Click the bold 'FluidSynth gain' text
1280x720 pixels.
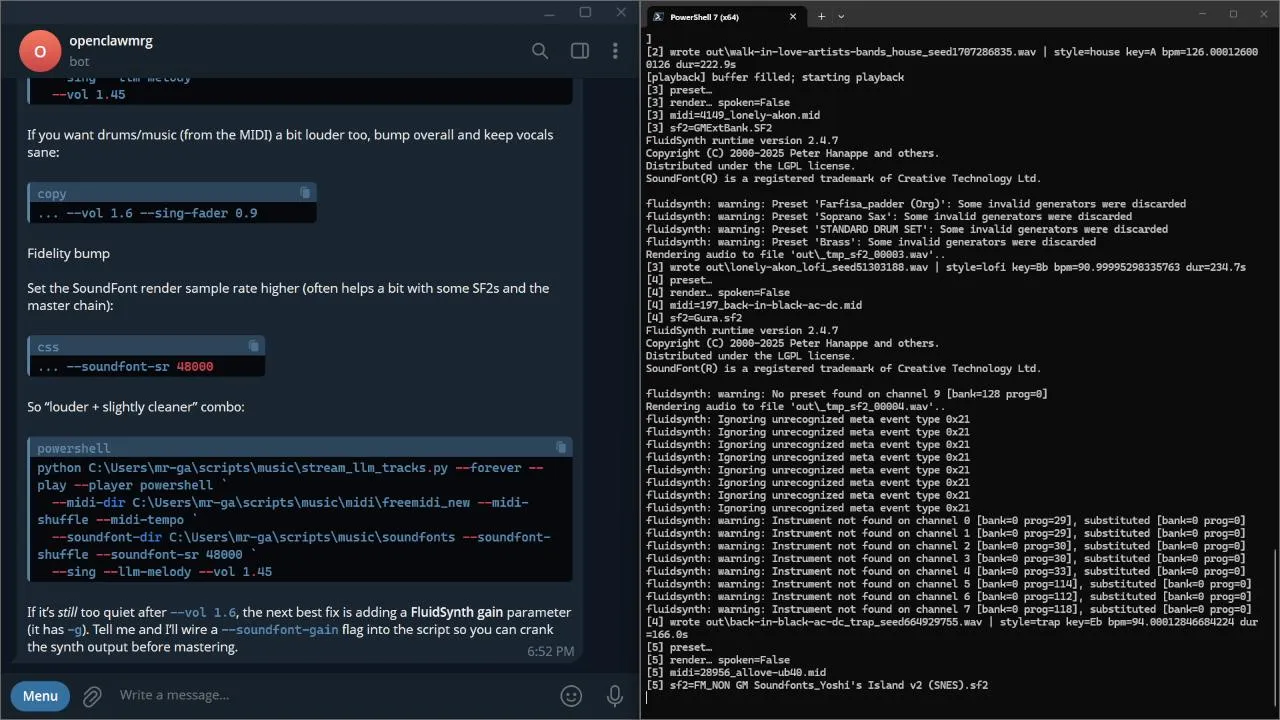point(456,612)
